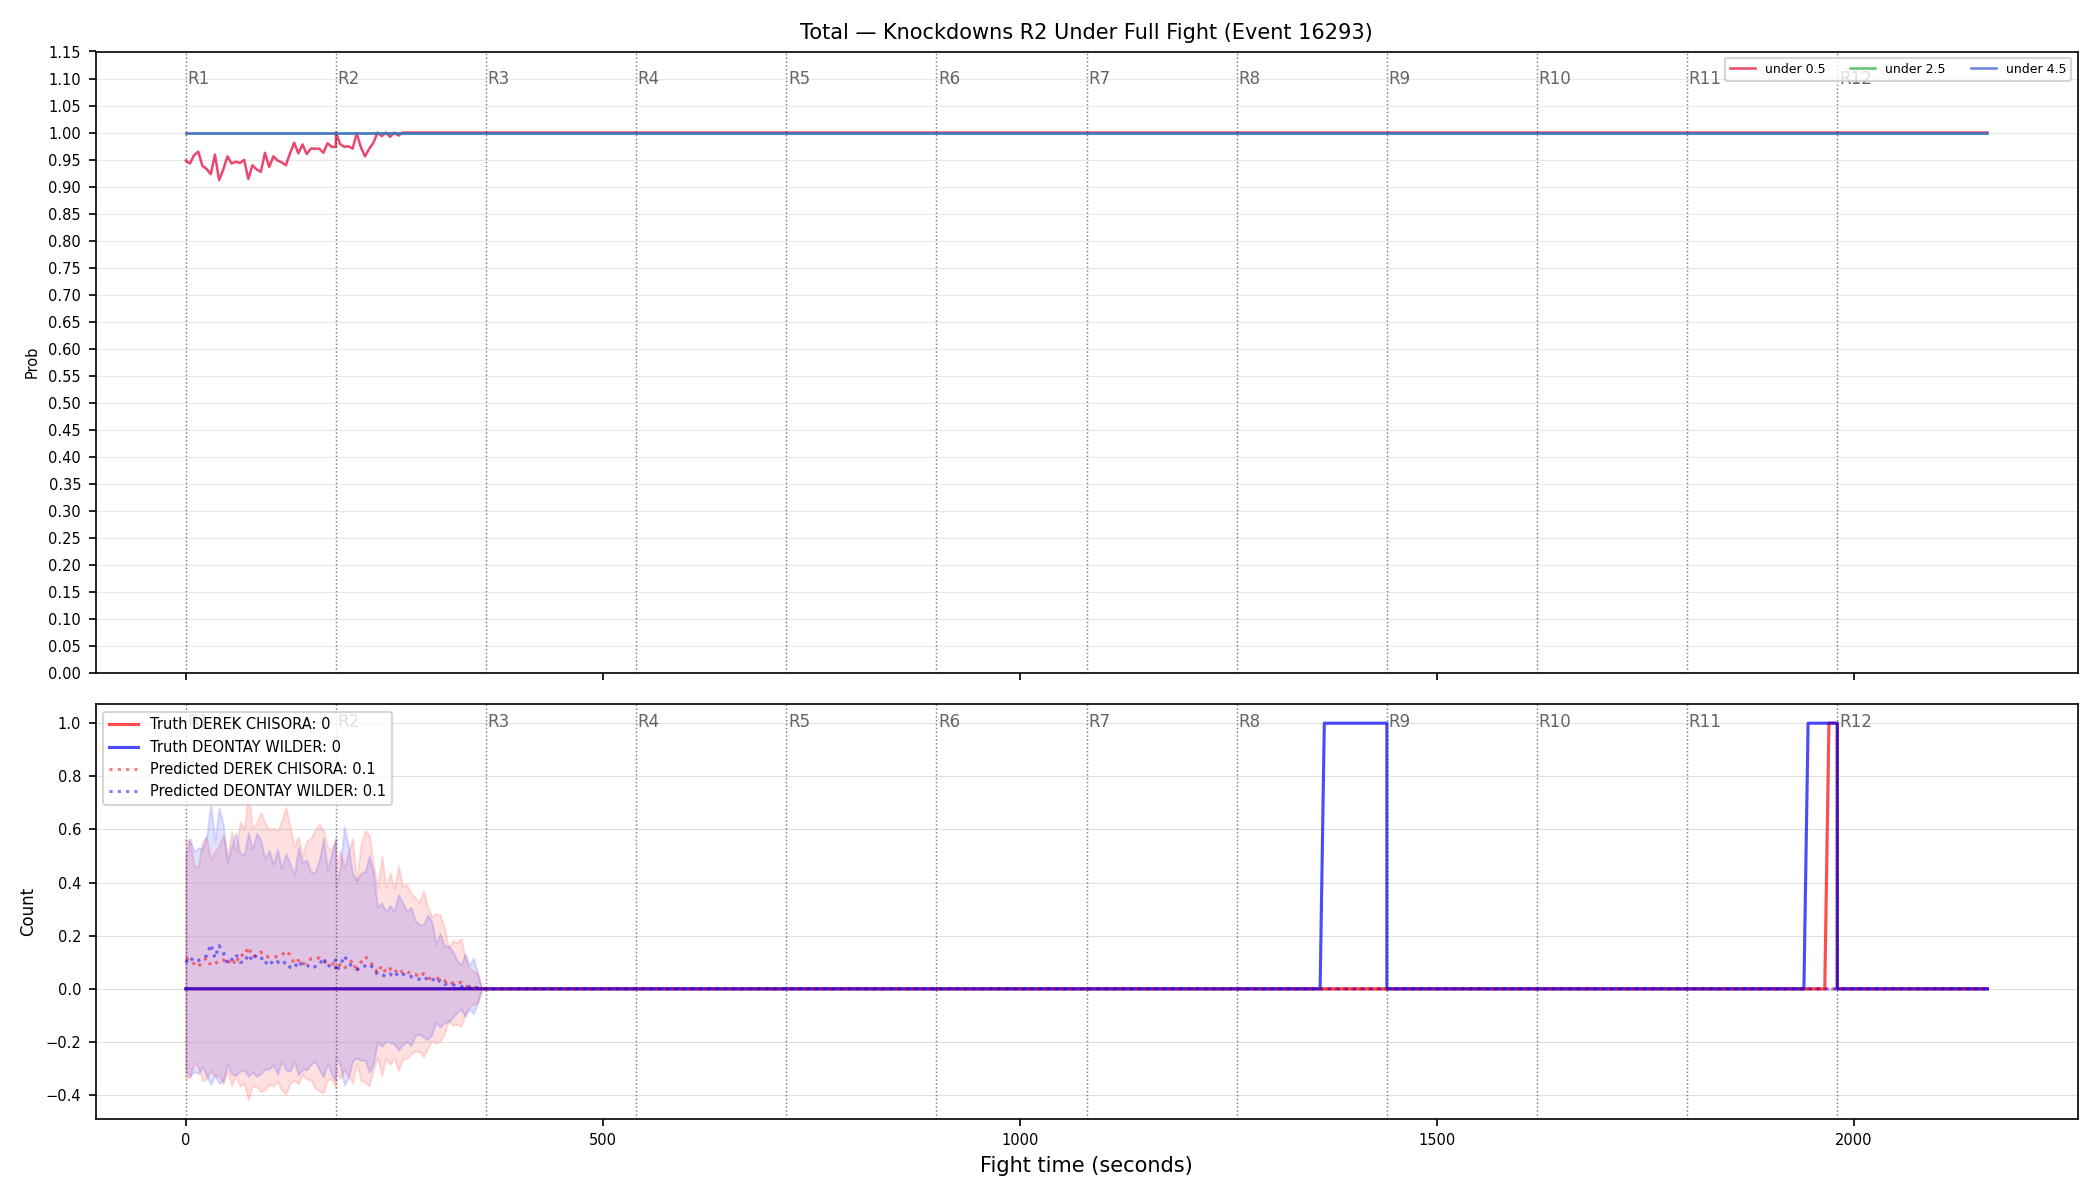Image resolution: width=2100 pixels, height=1200 pixels.
Task: Click the R12 round label in the Count chart
Action: 1855,721
